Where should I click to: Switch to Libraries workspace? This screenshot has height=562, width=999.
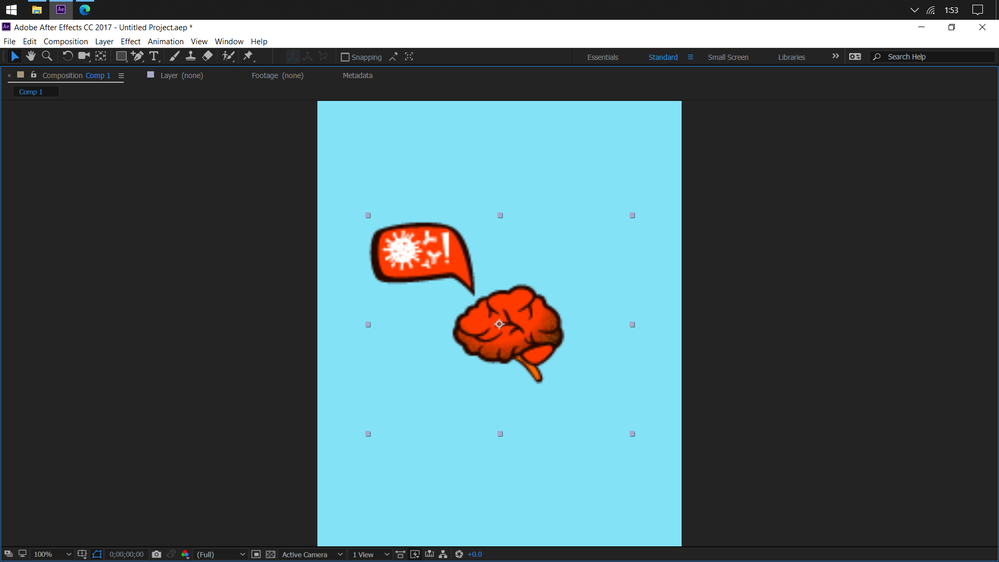791,57
